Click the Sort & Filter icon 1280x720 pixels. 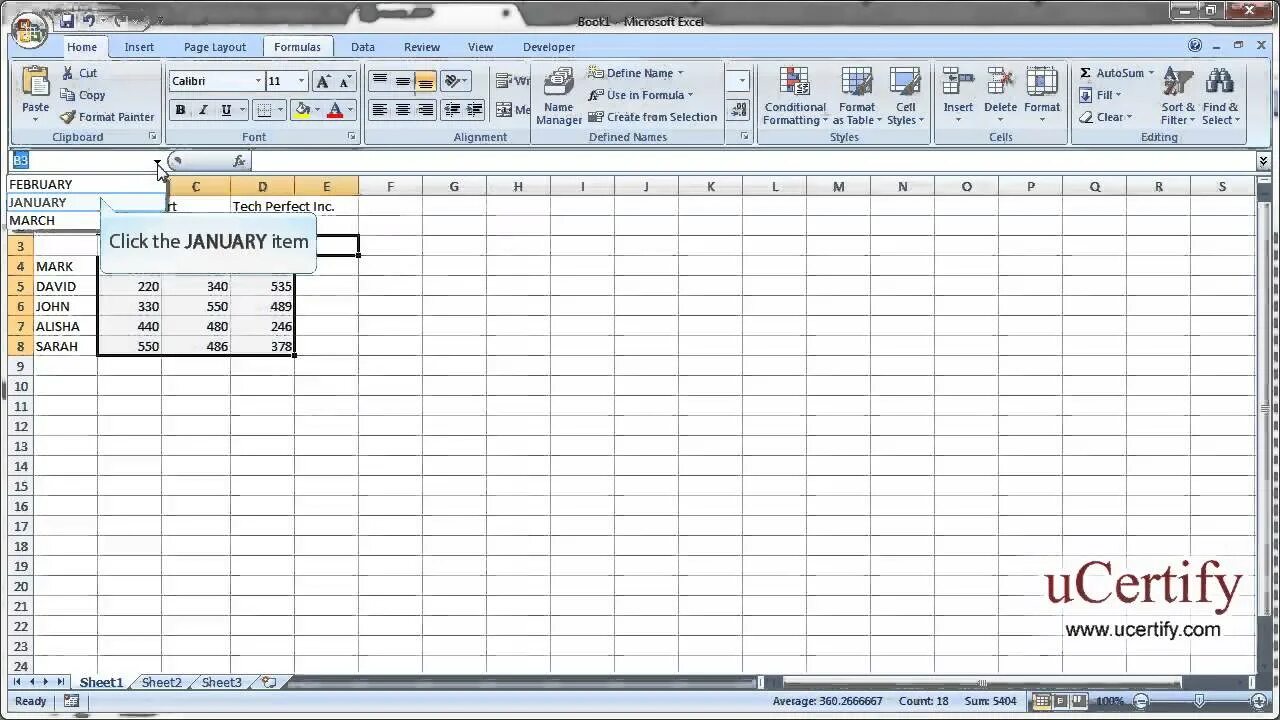pos(1178,97)
